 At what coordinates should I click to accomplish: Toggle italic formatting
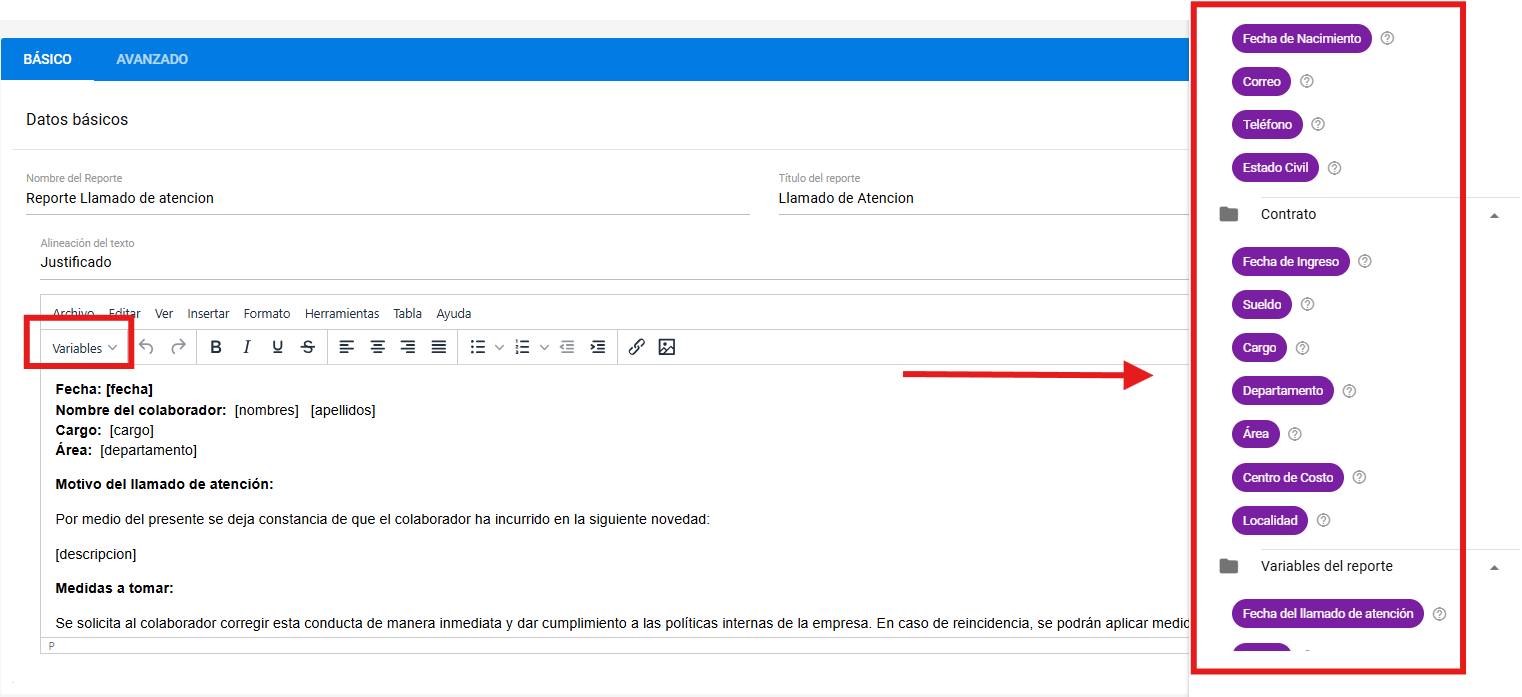click(x=247, y=347)
